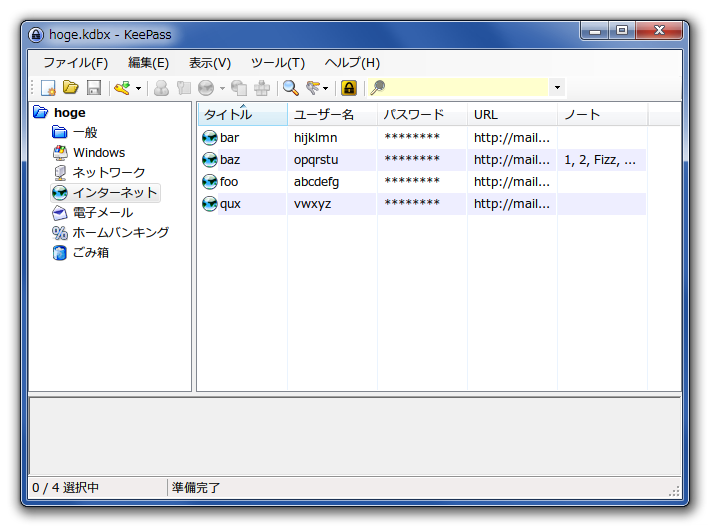
Task: Click the note cell '1, 2, Fizz, ...'
Action: [600, 160]
